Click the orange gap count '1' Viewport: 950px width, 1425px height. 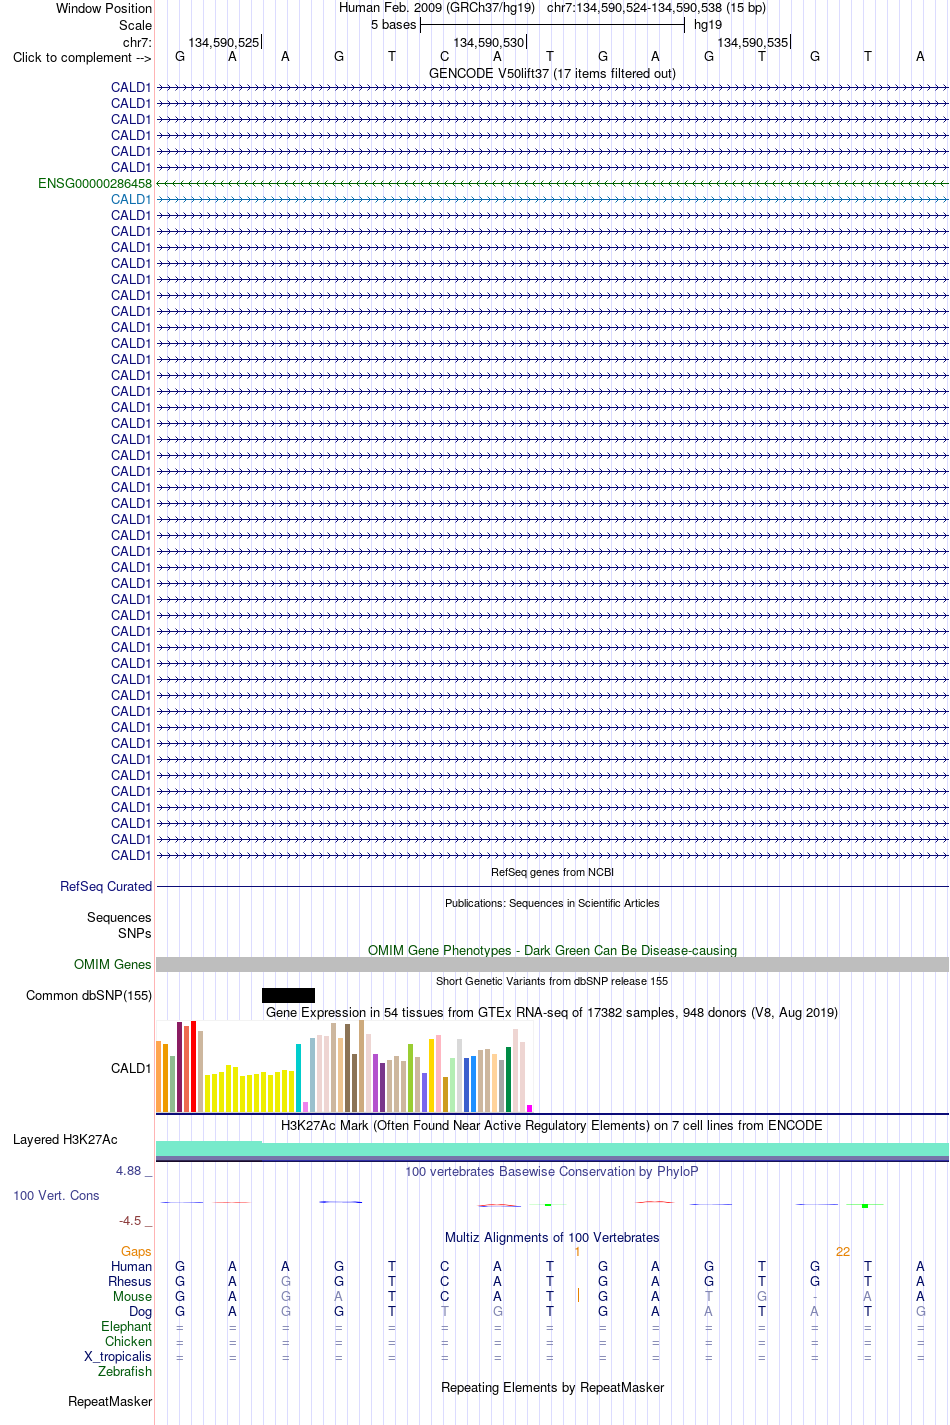[577, 1251]
